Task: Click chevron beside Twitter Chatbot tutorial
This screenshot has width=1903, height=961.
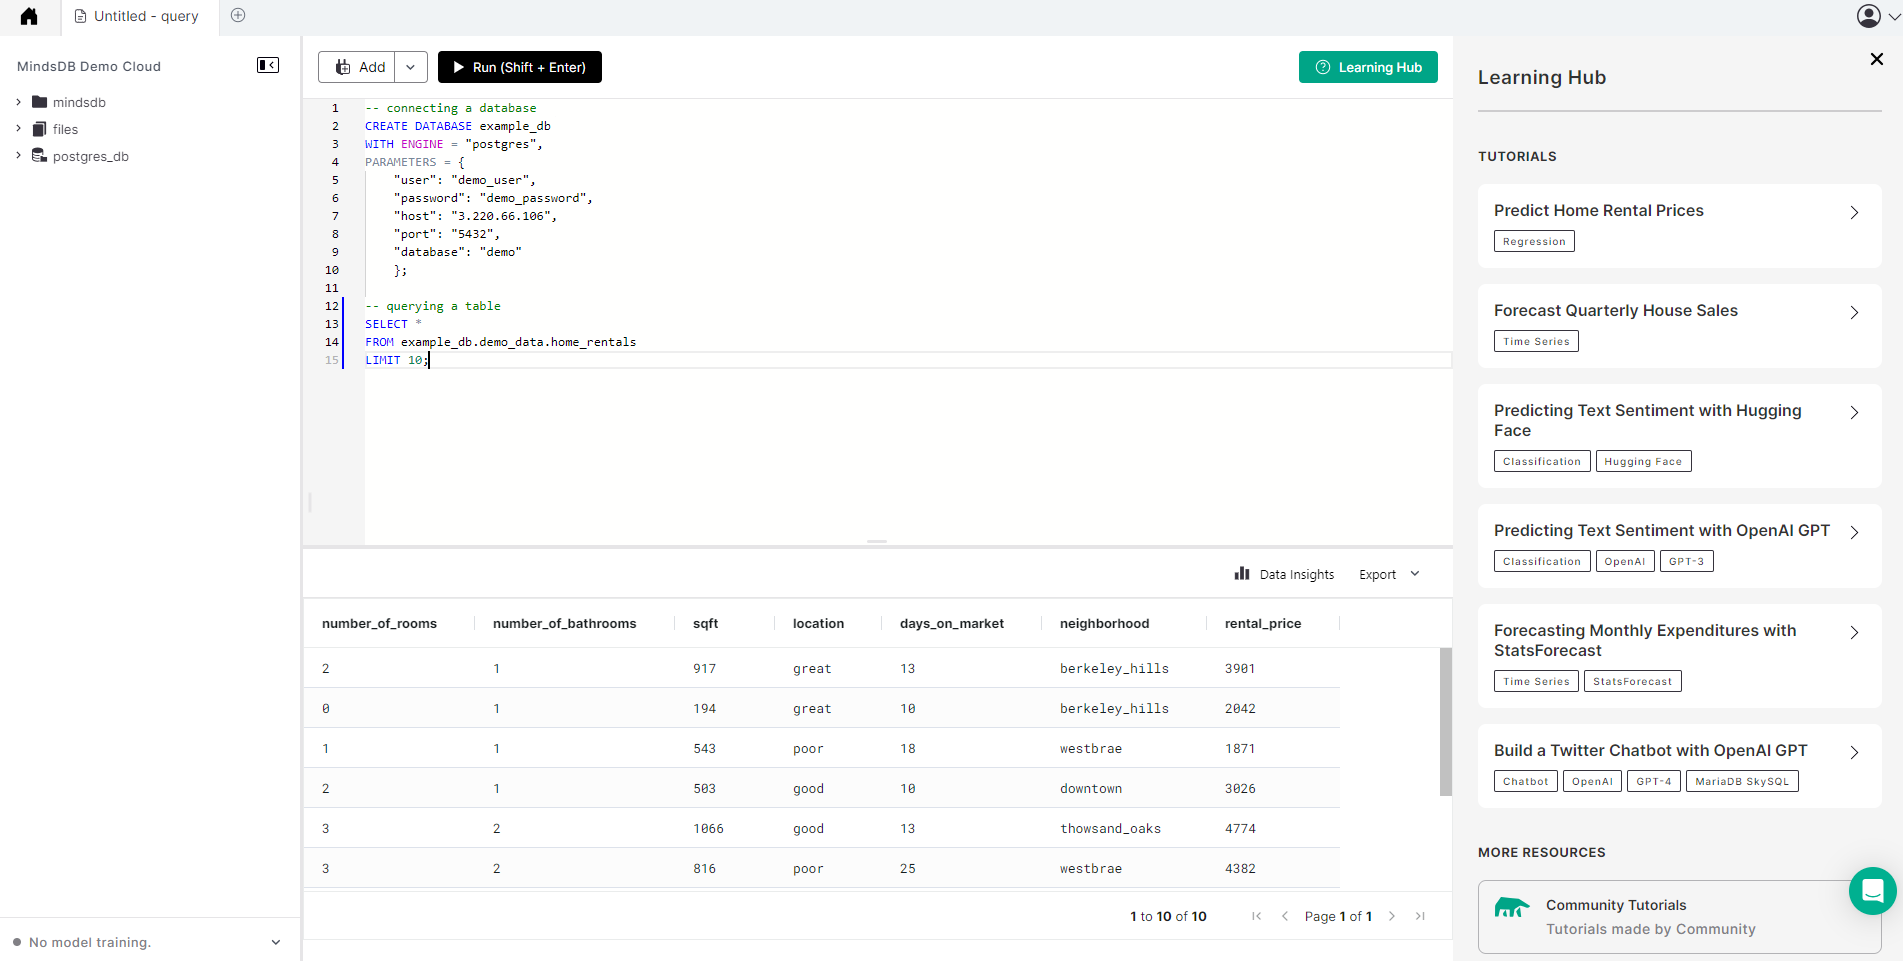Action: click(x=1854, y=753)
